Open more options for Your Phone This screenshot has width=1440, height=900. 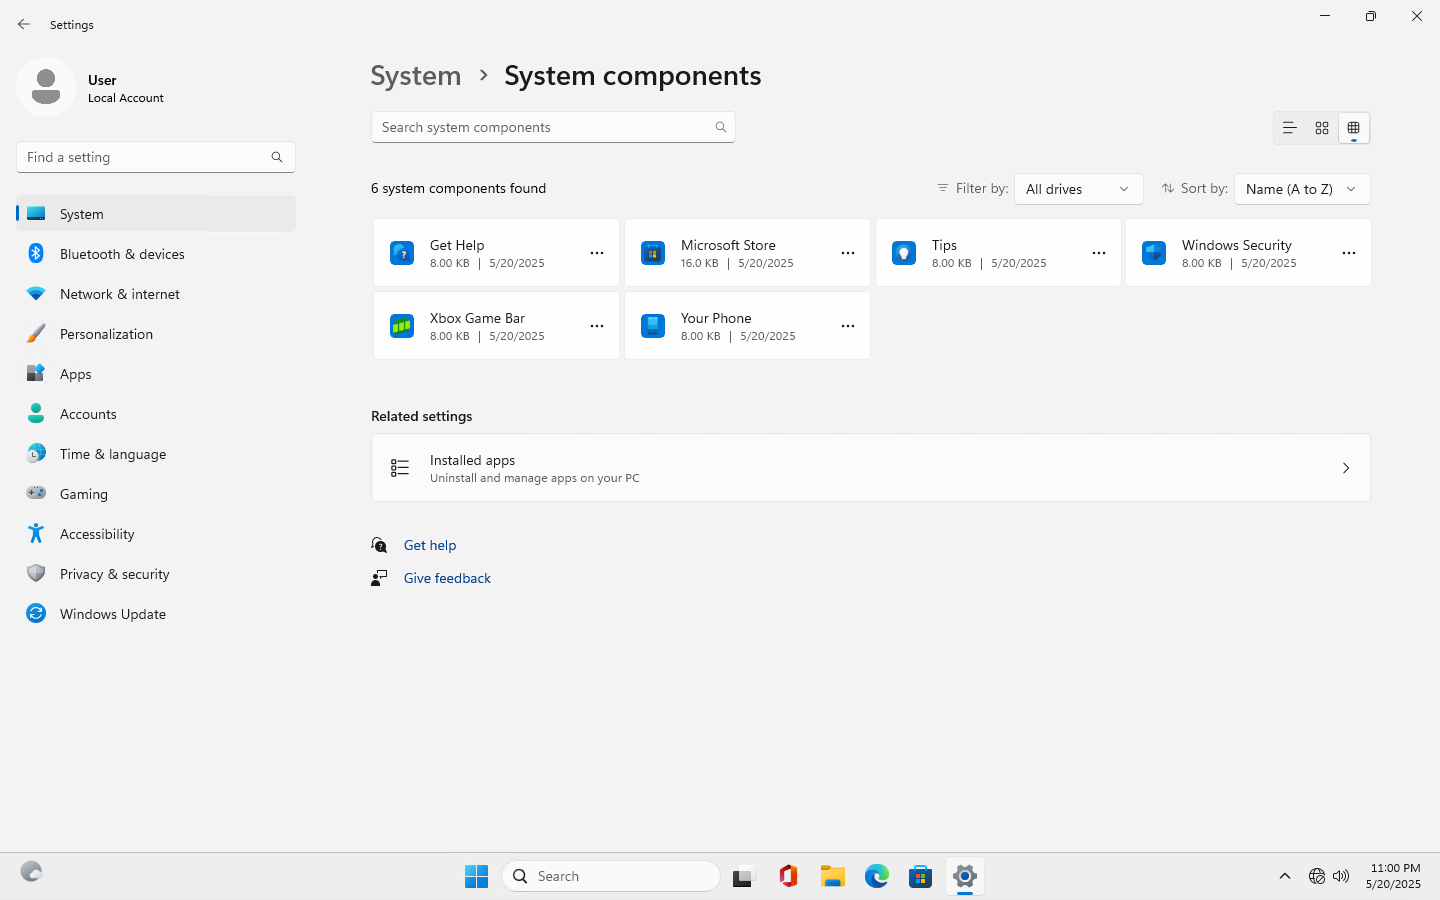point(848,326)
